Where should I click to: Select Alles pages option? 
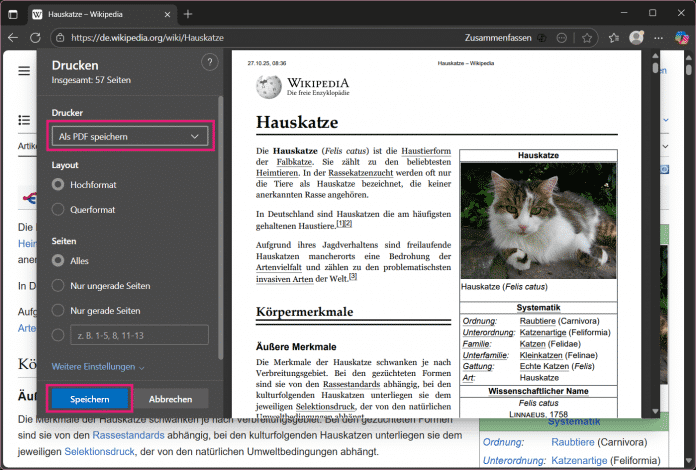[x=58, y=261]
